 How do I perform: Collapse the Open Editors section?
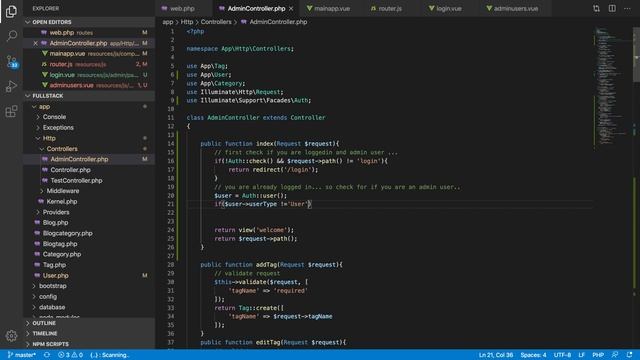pyautogui.click(x=89, y=22)
